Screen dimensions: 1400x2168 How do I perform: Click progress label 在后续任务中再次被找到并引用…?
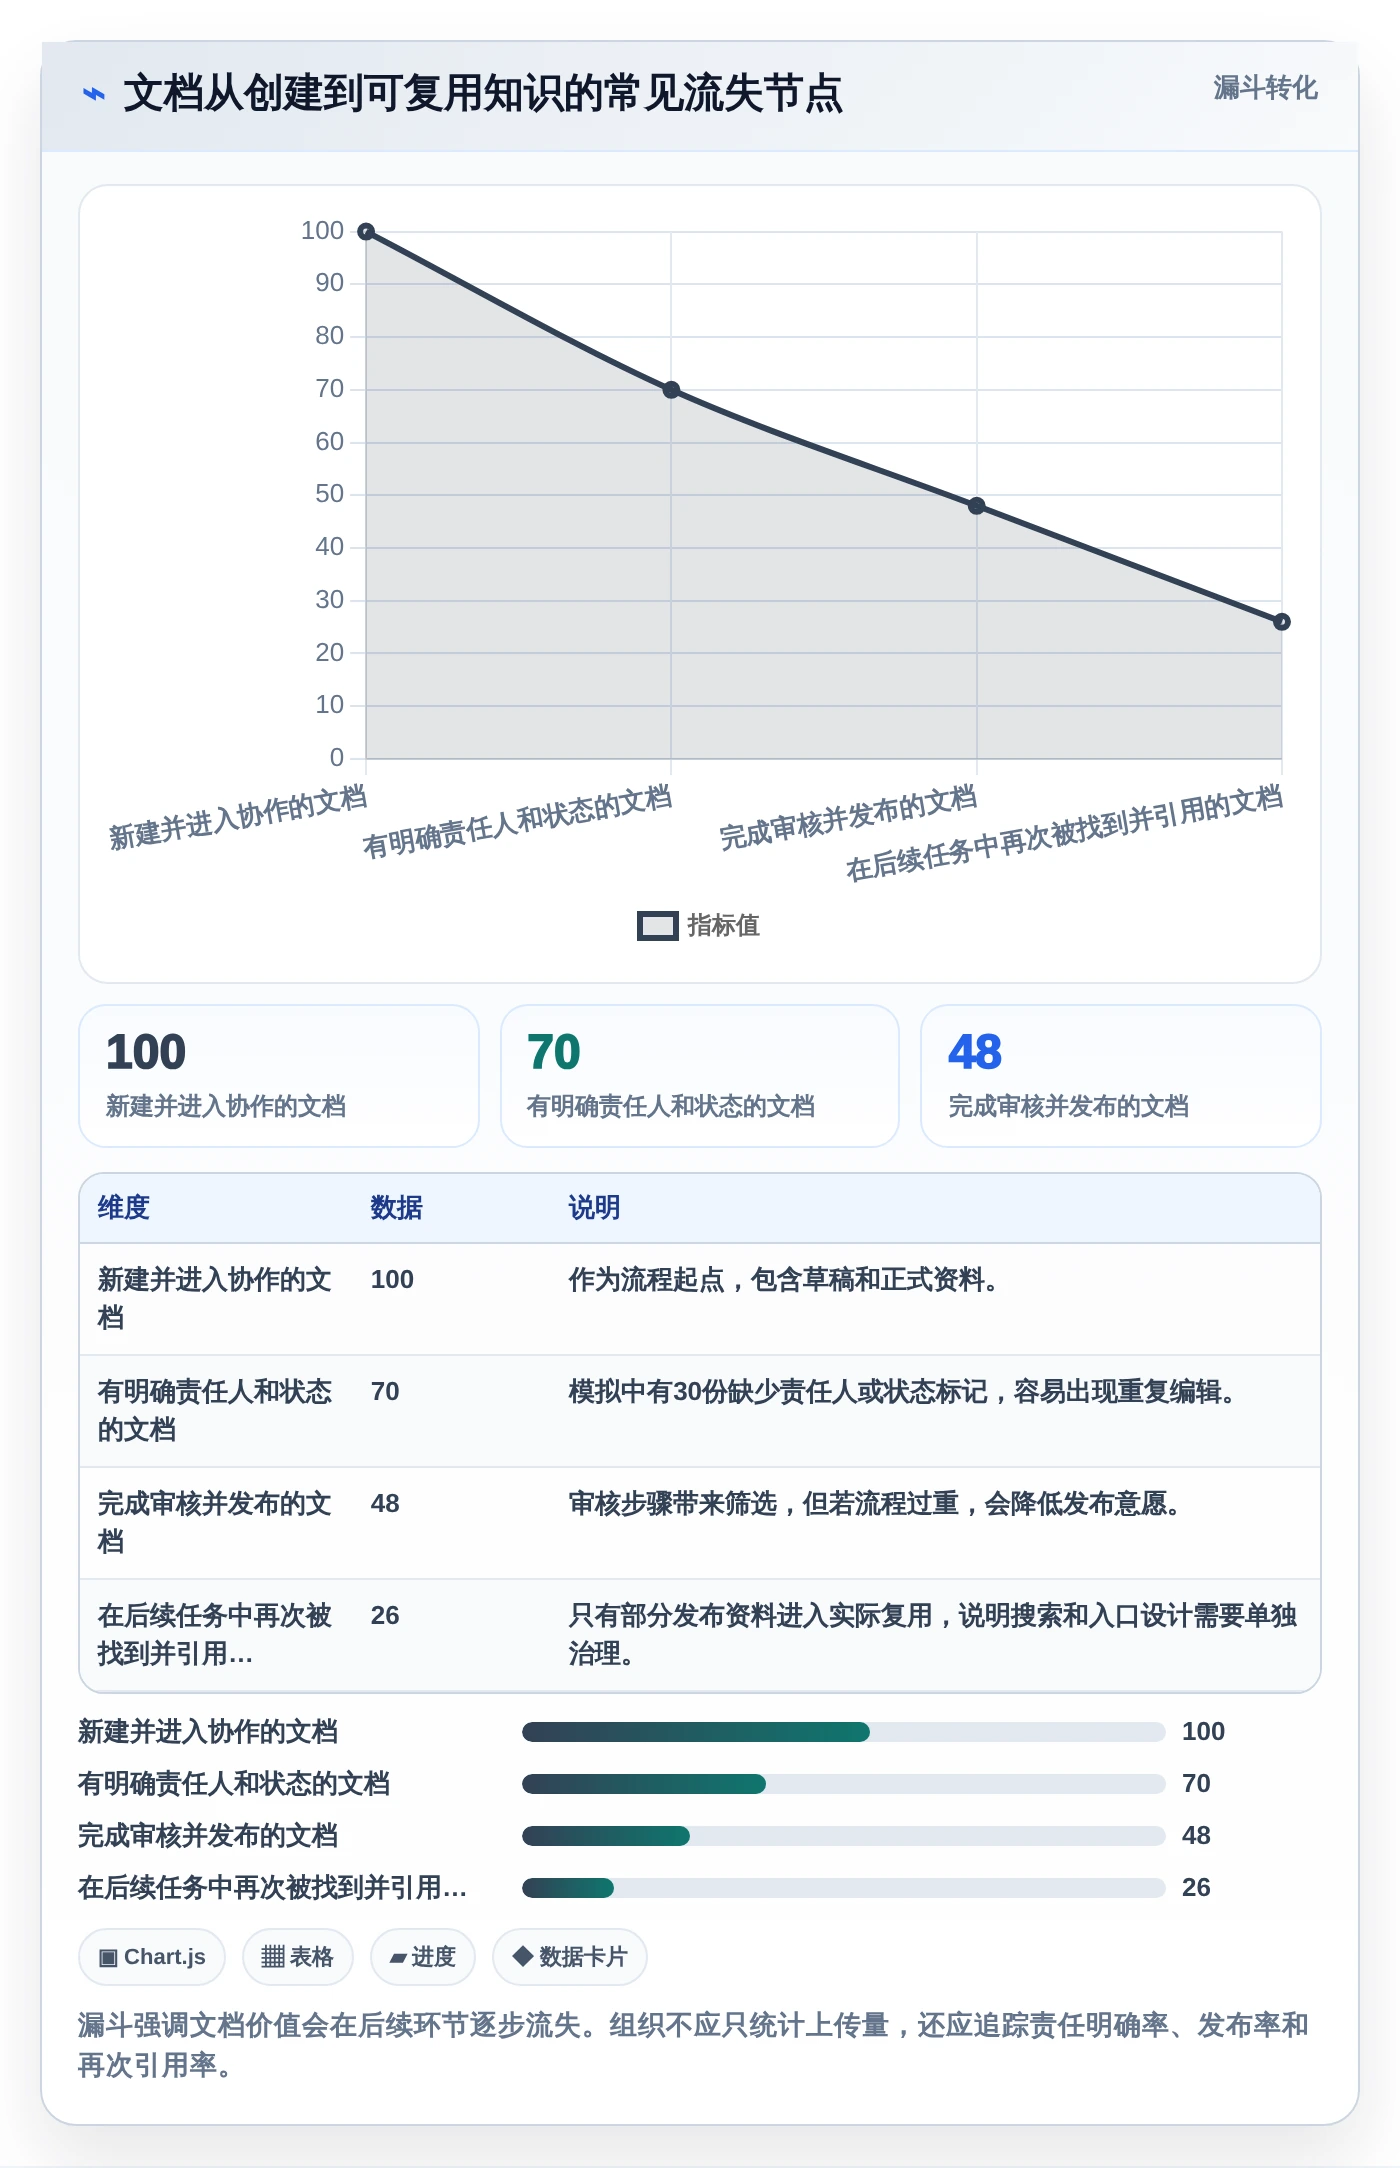[272, 1888]
